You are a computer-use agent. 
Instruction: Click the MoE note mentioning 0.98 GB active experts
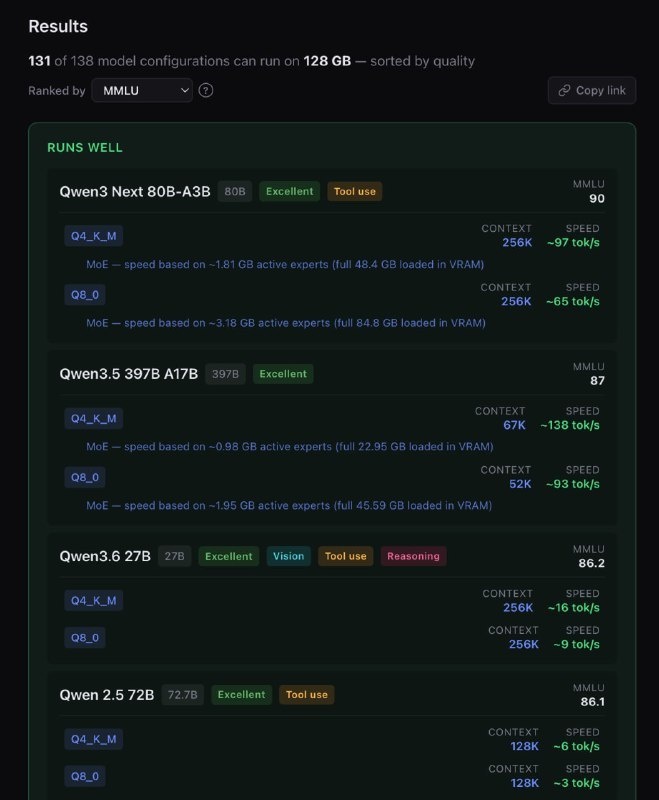pos(290,446)
